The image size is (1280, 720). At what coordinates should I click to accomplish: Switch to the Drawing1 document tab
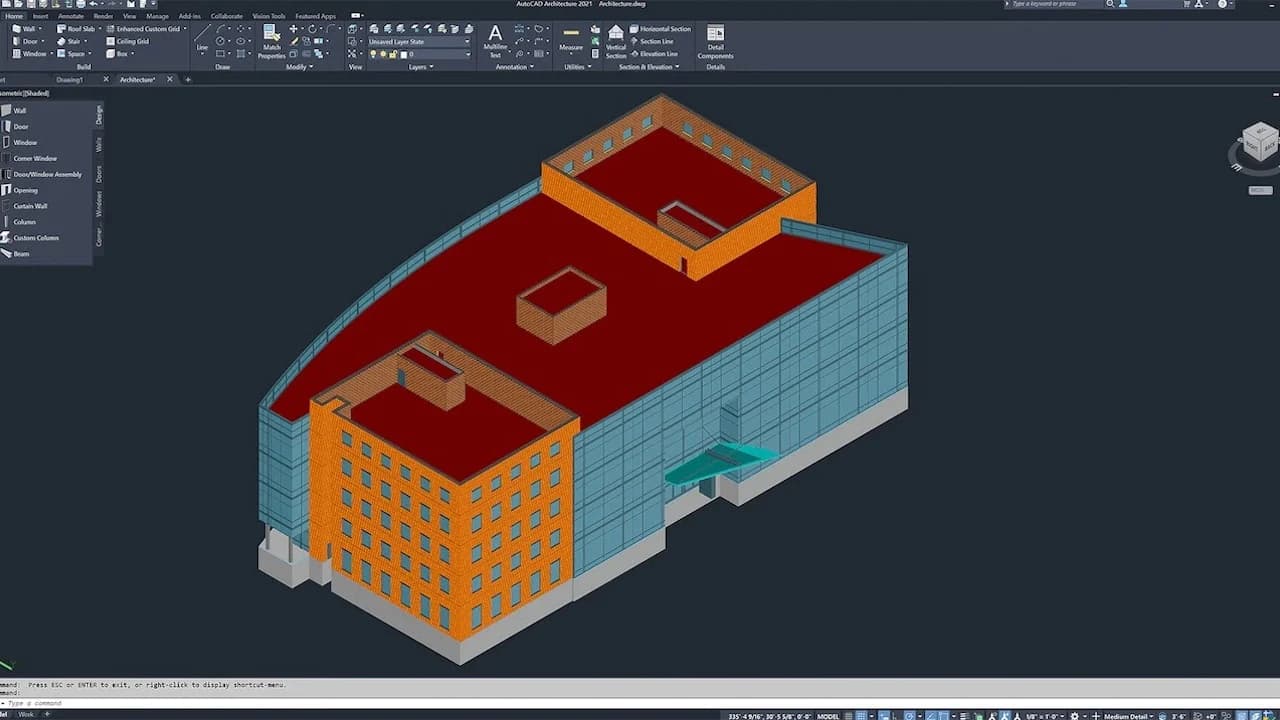click(x=69, y=79)
